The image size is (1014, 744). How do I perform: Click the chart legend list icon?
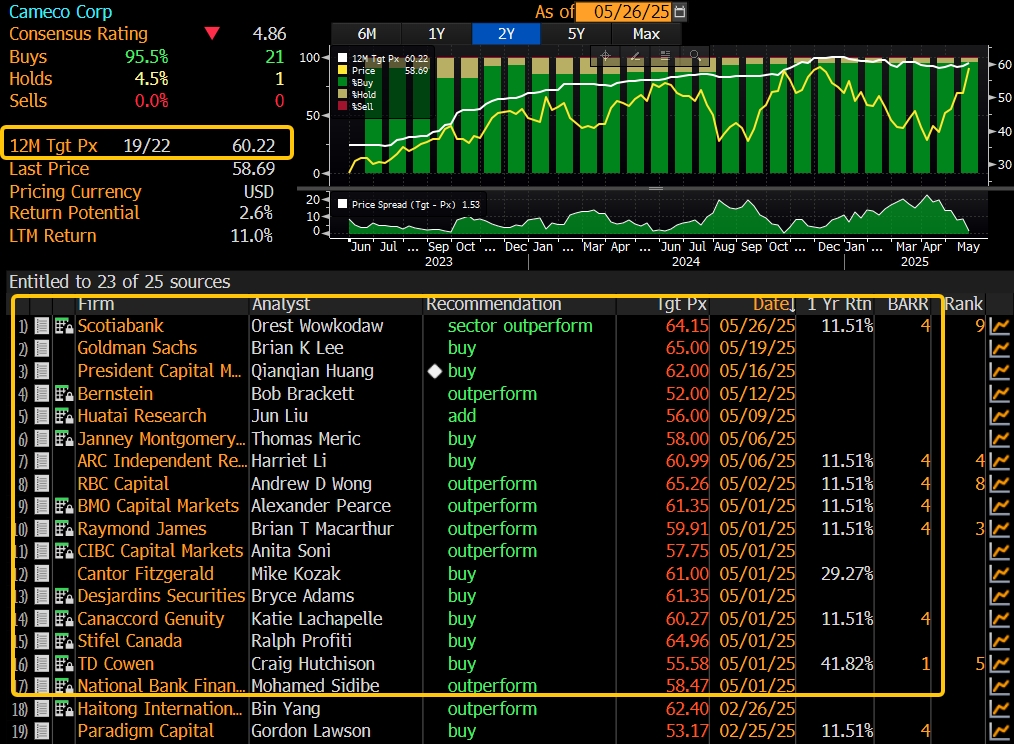665,56
